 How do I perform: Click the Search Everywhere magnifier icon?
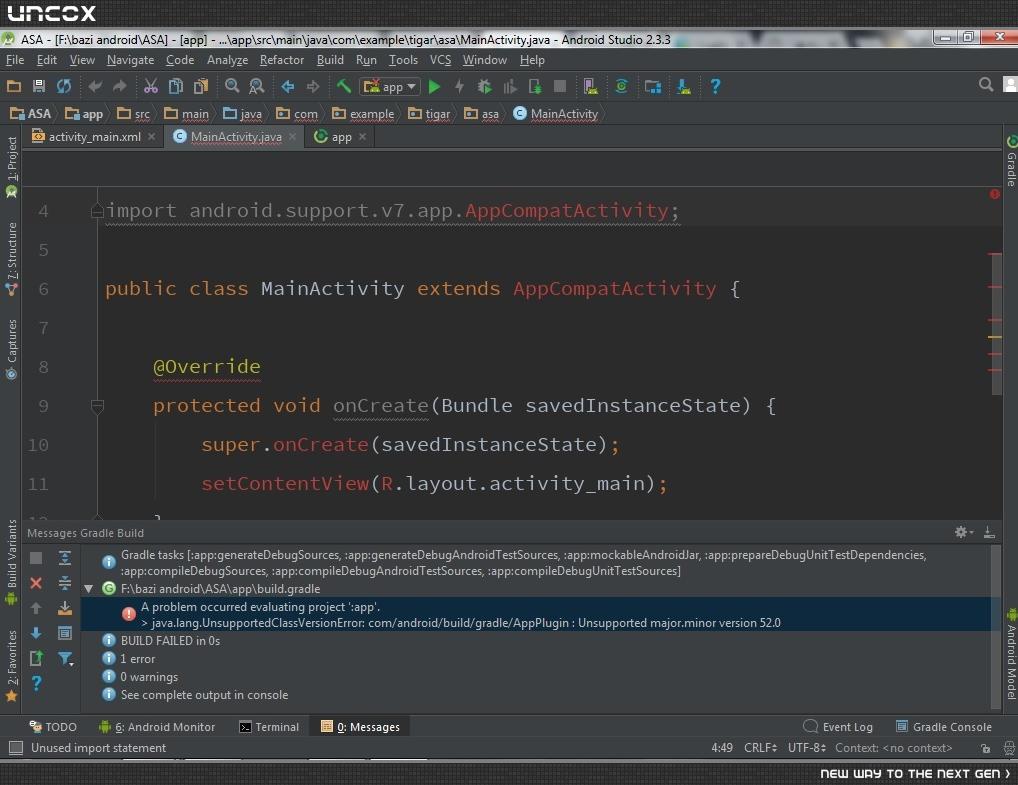click(986, 84)
